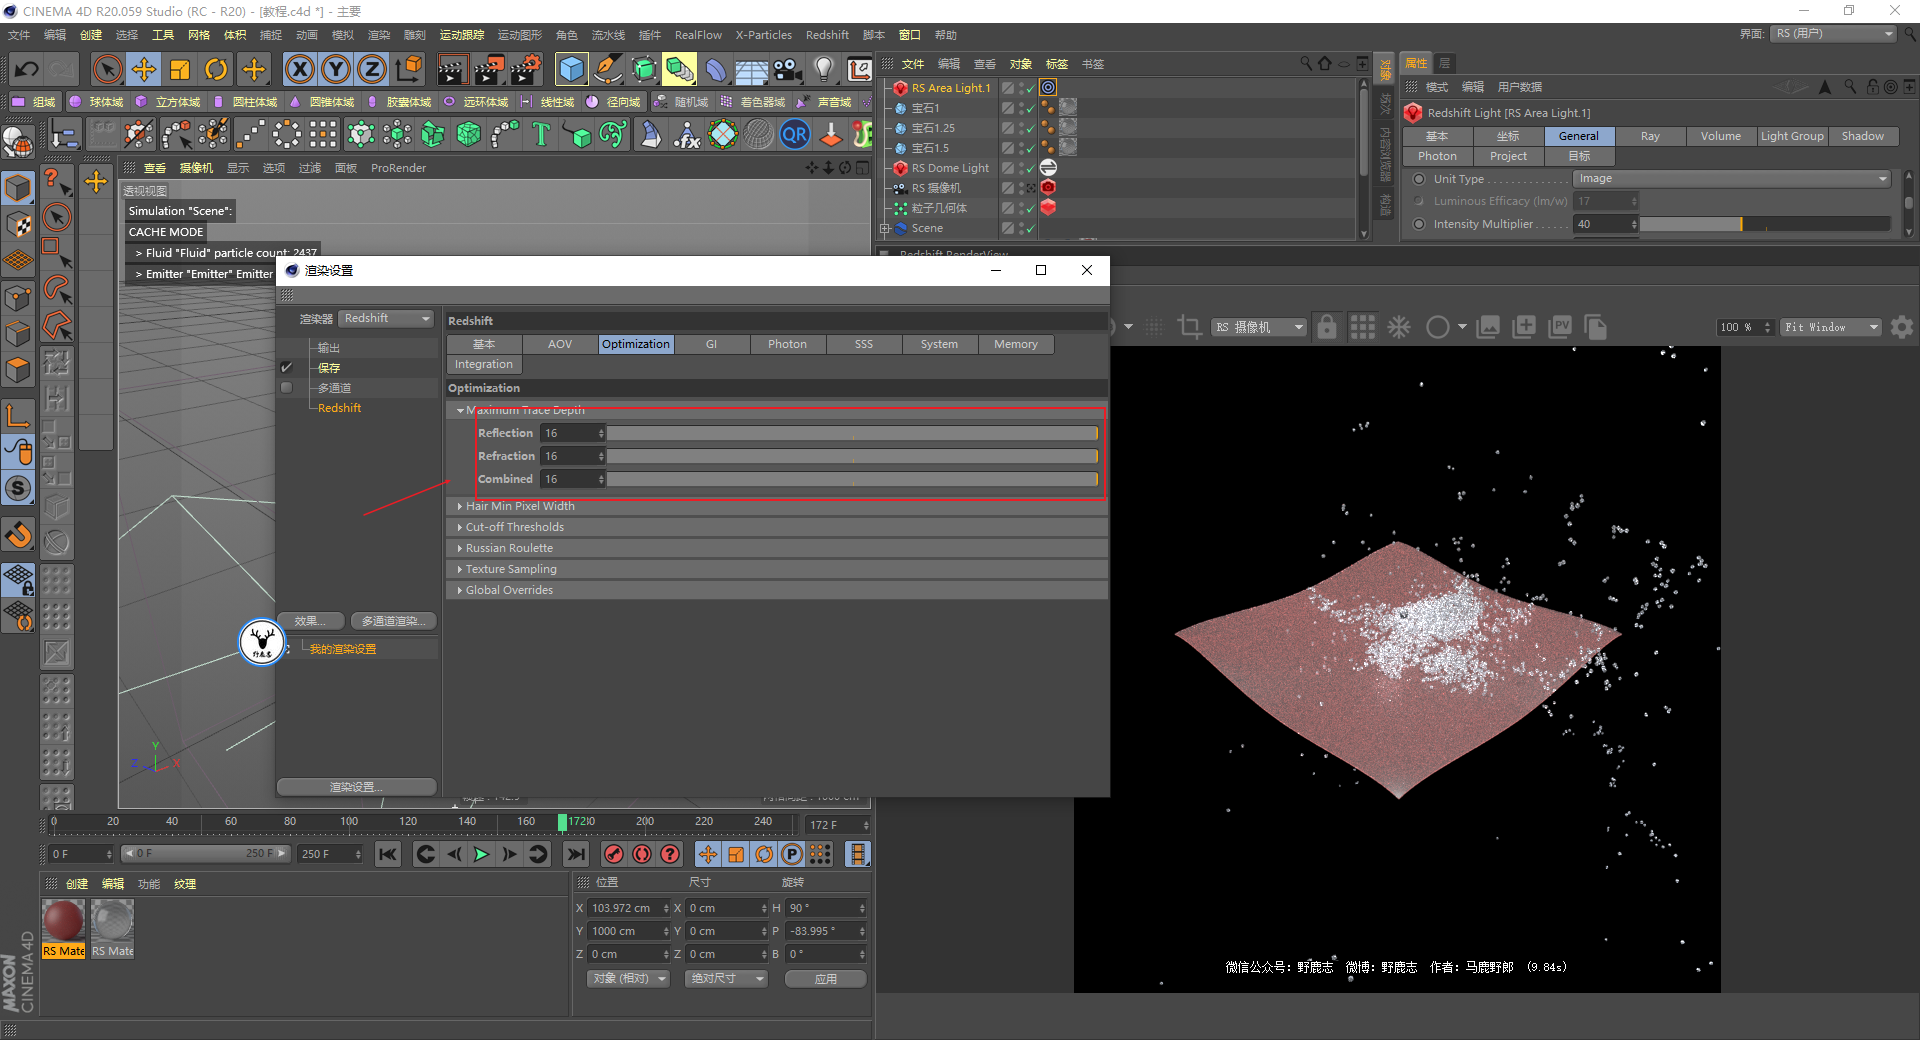Collapse Maximum Trace Depth section
This screenshot has height=1040, width=1920.
click(460, 410)
